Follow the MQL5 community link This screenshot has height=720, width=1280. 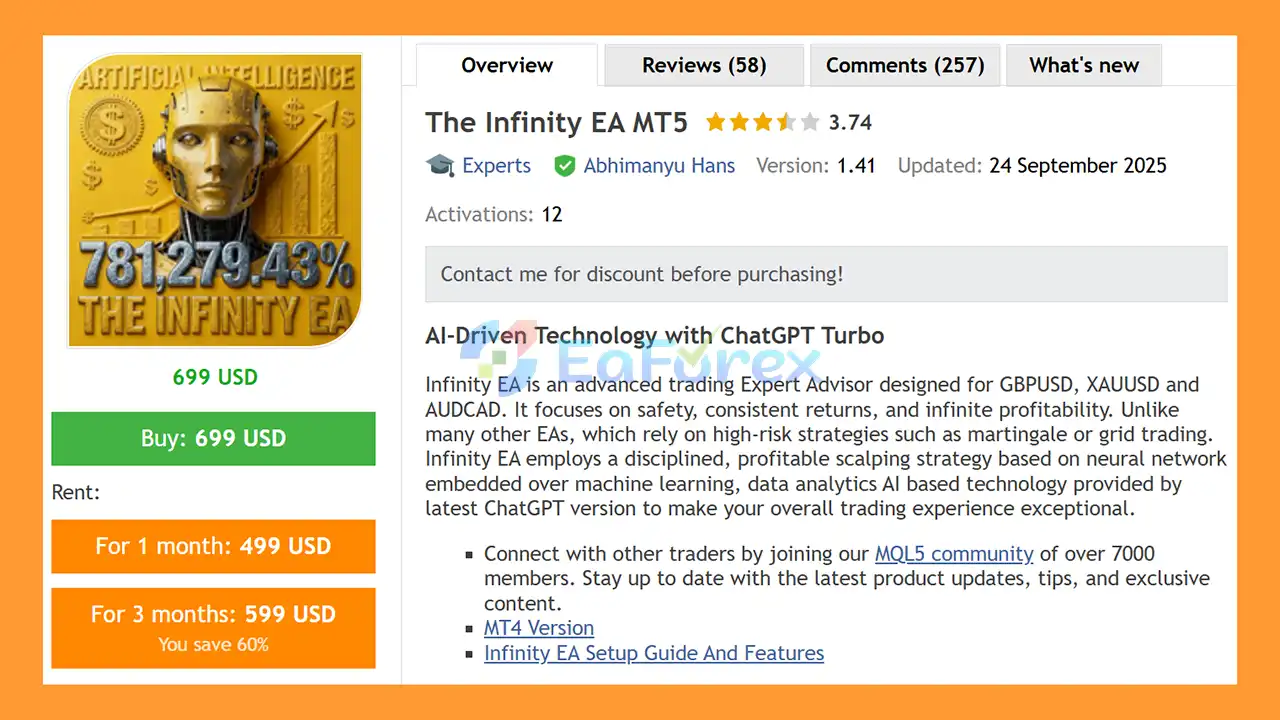point(954,554)
